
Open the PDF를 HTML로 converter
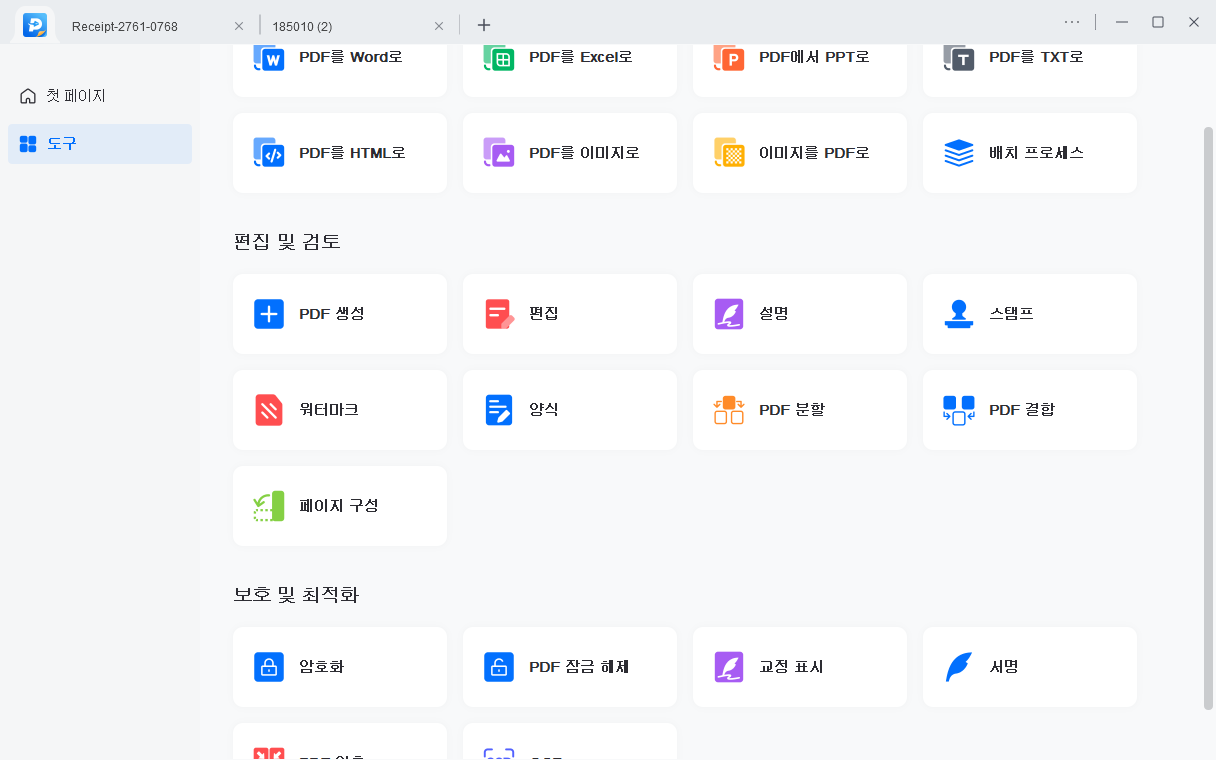(x=340, y=153)
